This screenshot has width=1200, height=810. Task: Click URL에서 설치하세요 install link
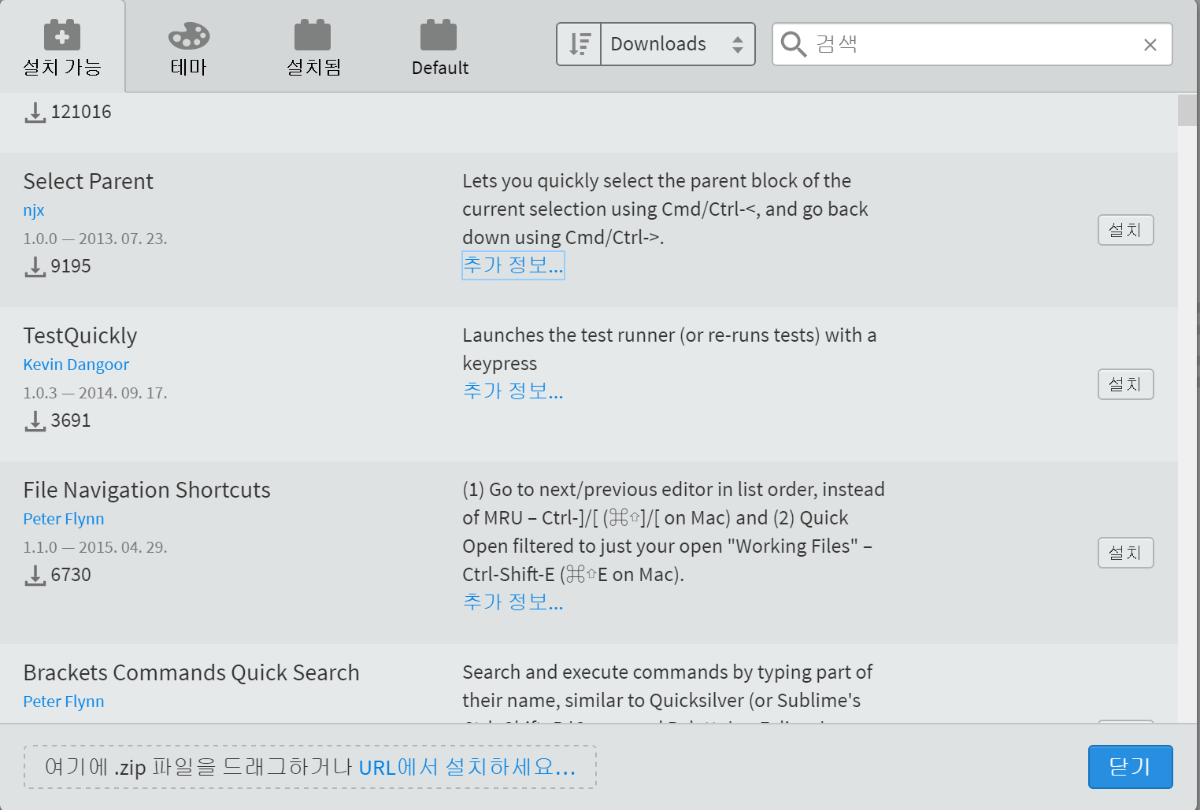[467, 767]
